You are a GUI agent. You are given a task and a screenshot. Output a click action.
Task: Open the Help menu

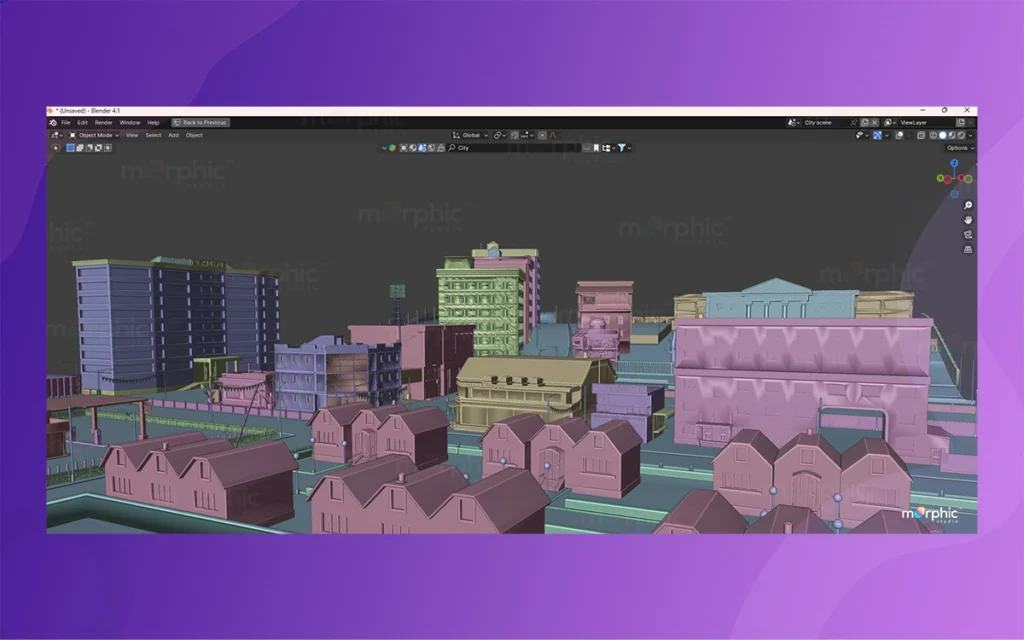coord(153,122)
